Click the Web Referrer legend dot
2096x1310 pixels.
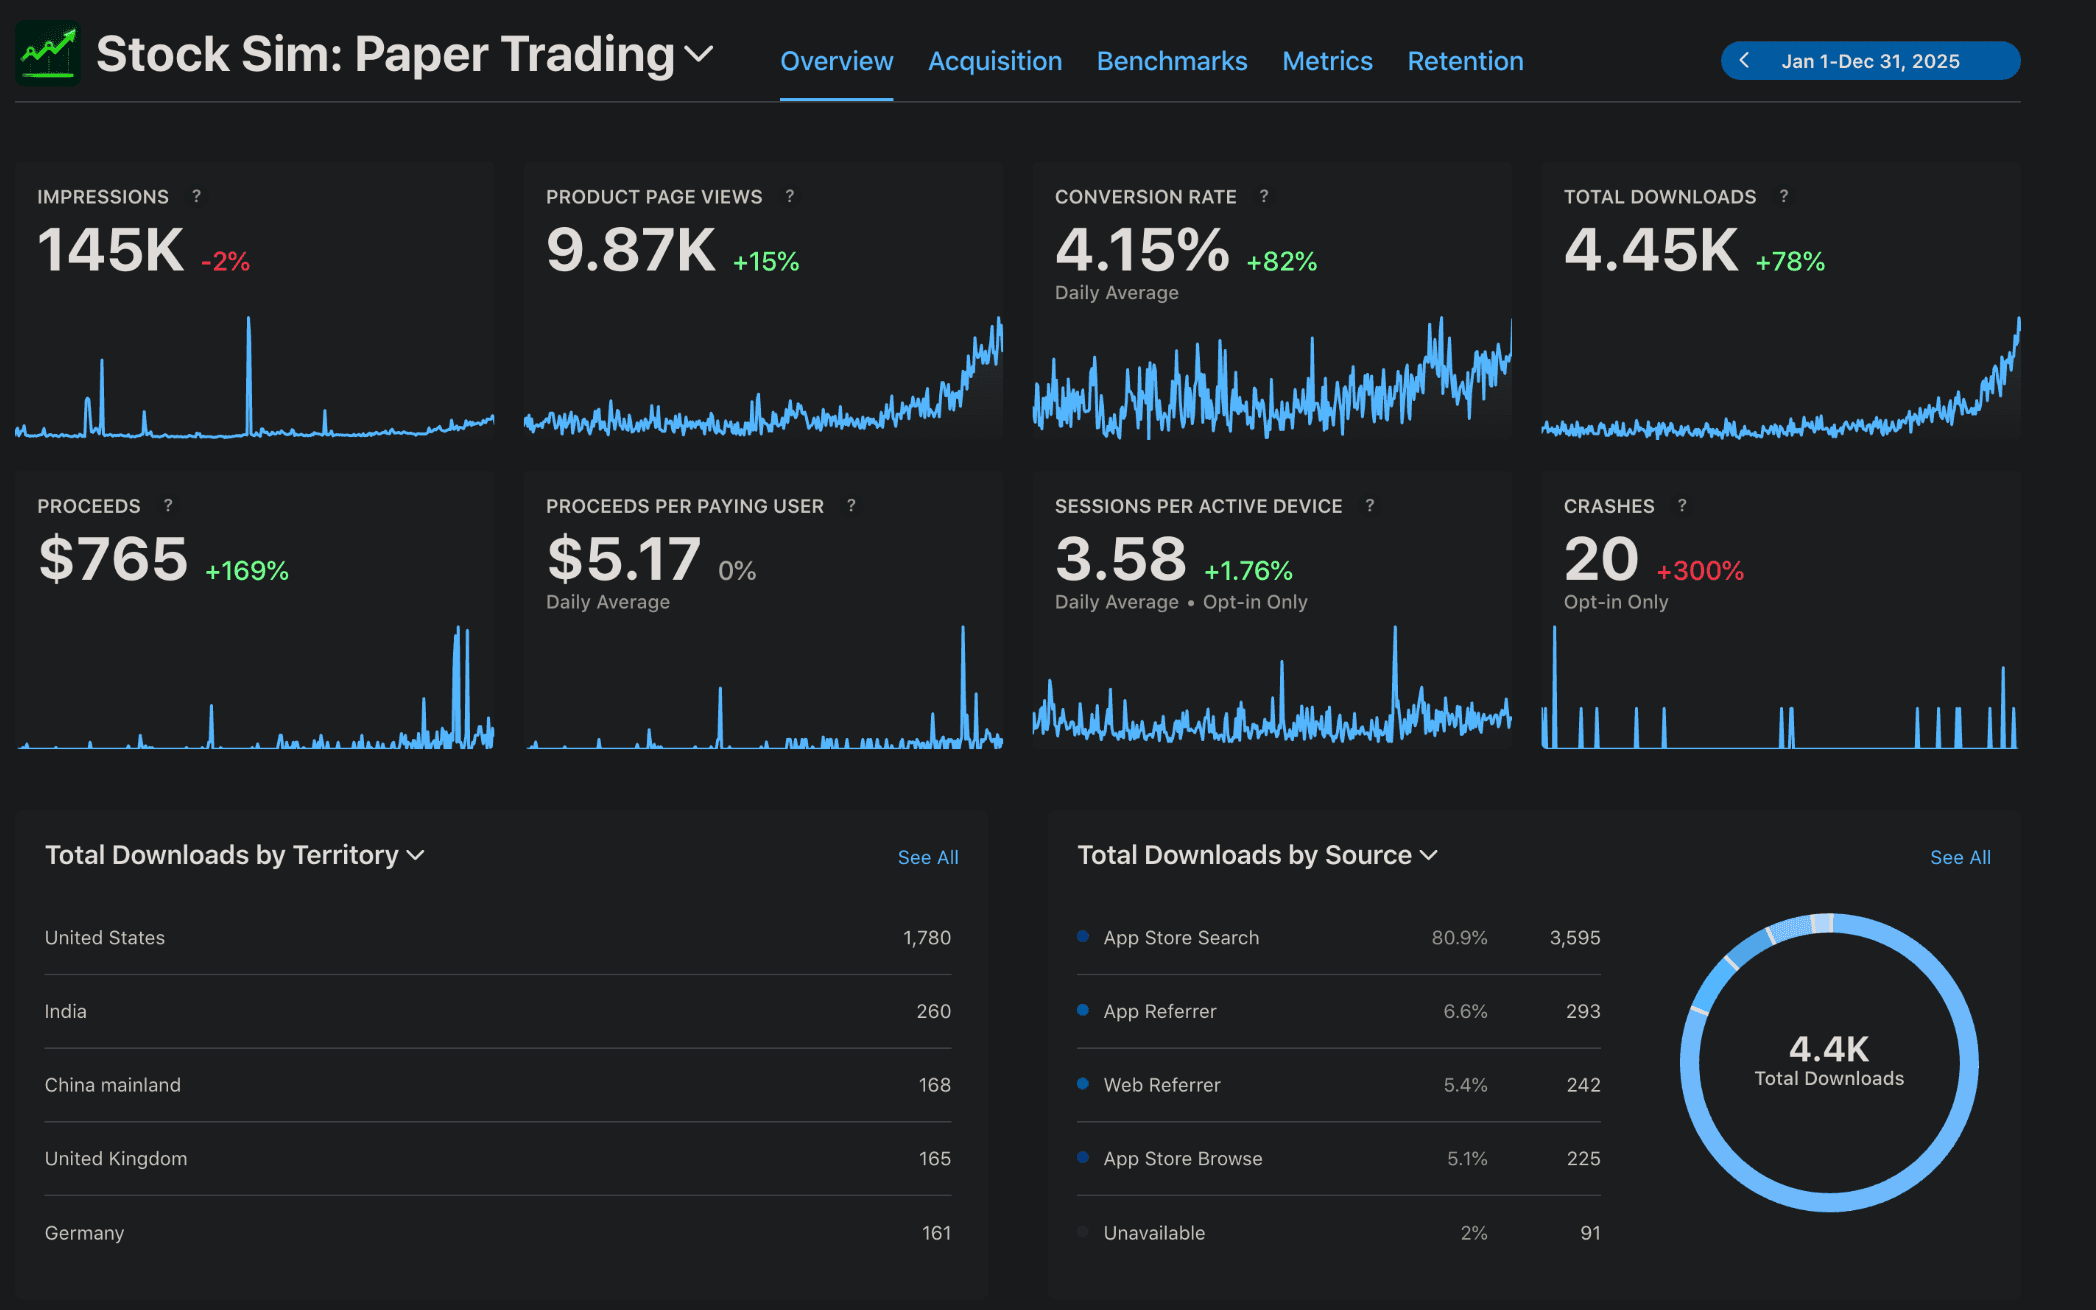1083,1083
